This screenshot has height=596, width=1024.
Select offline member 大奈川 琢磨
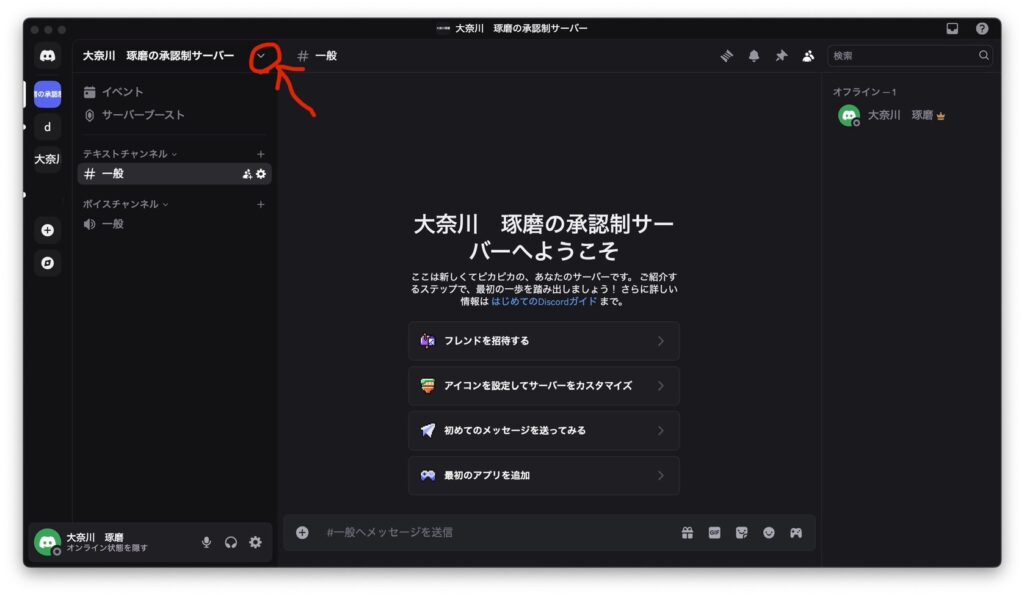coord(910,116)
